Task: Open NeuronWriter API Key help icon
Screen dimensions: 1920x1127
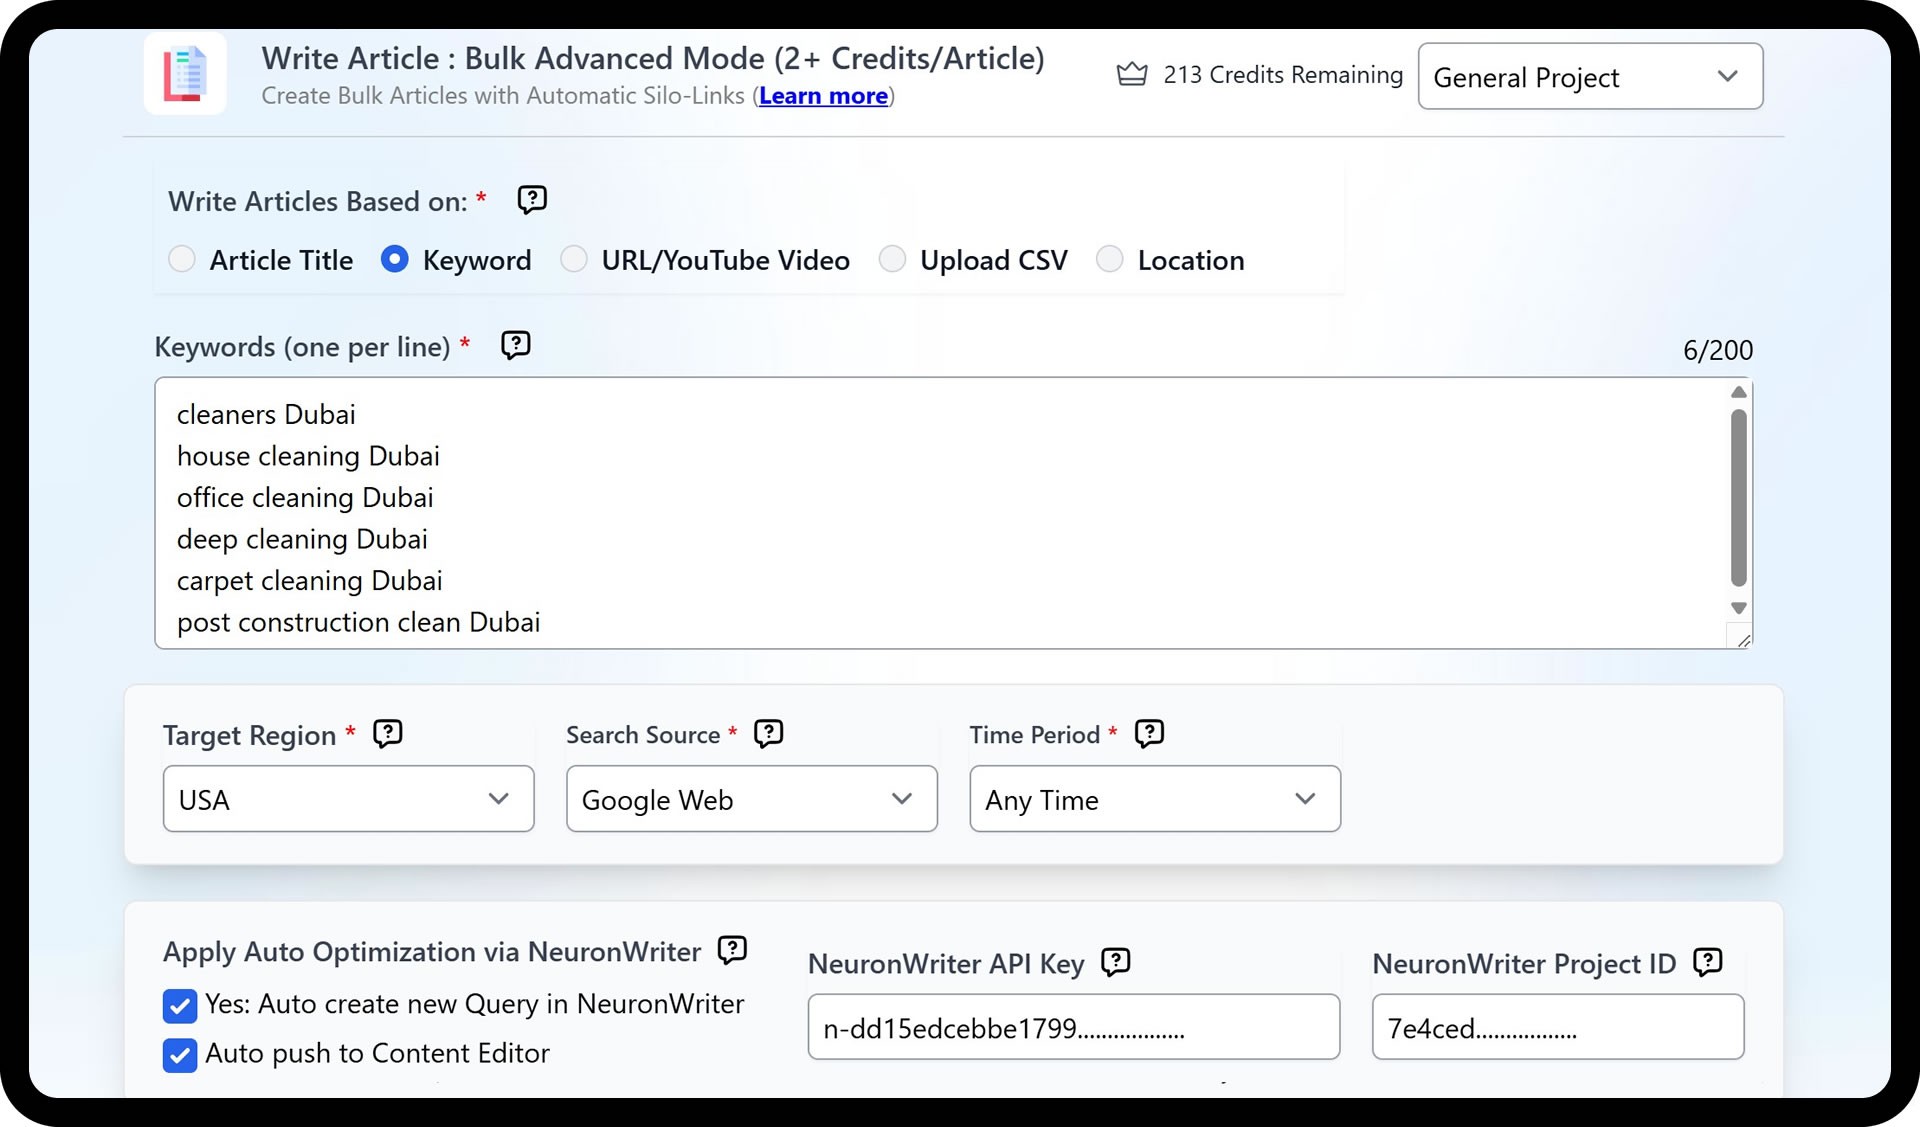Action: [x=1116, y=962]
